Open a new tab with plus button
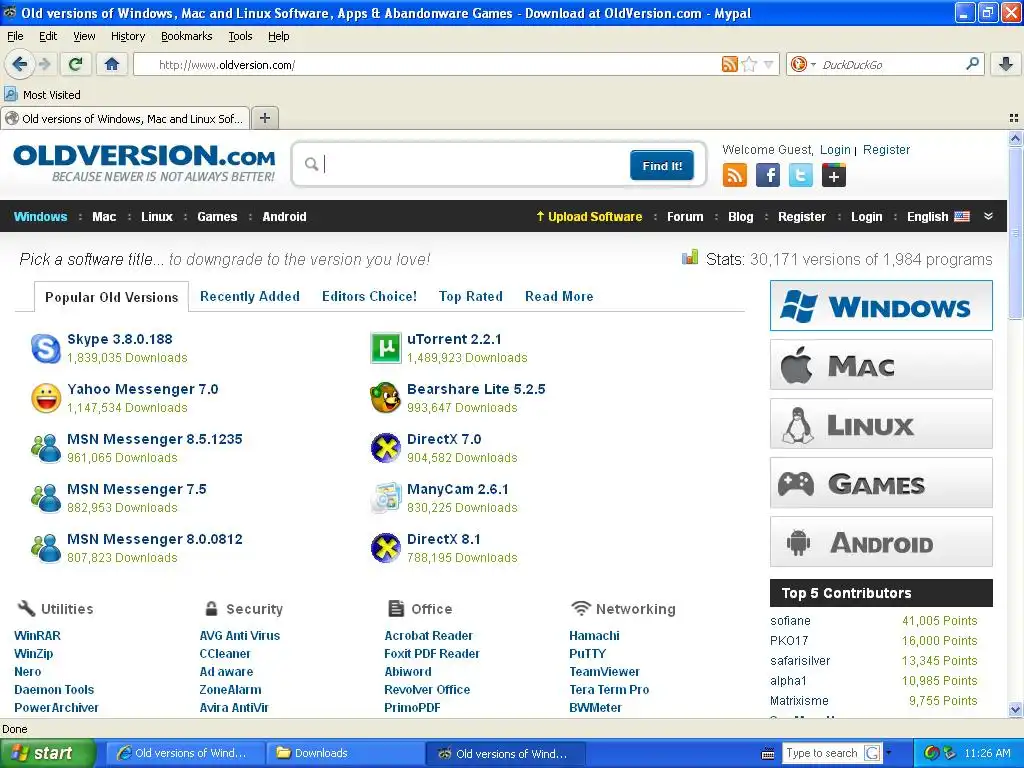1024x768 pixels. point(264,118)
